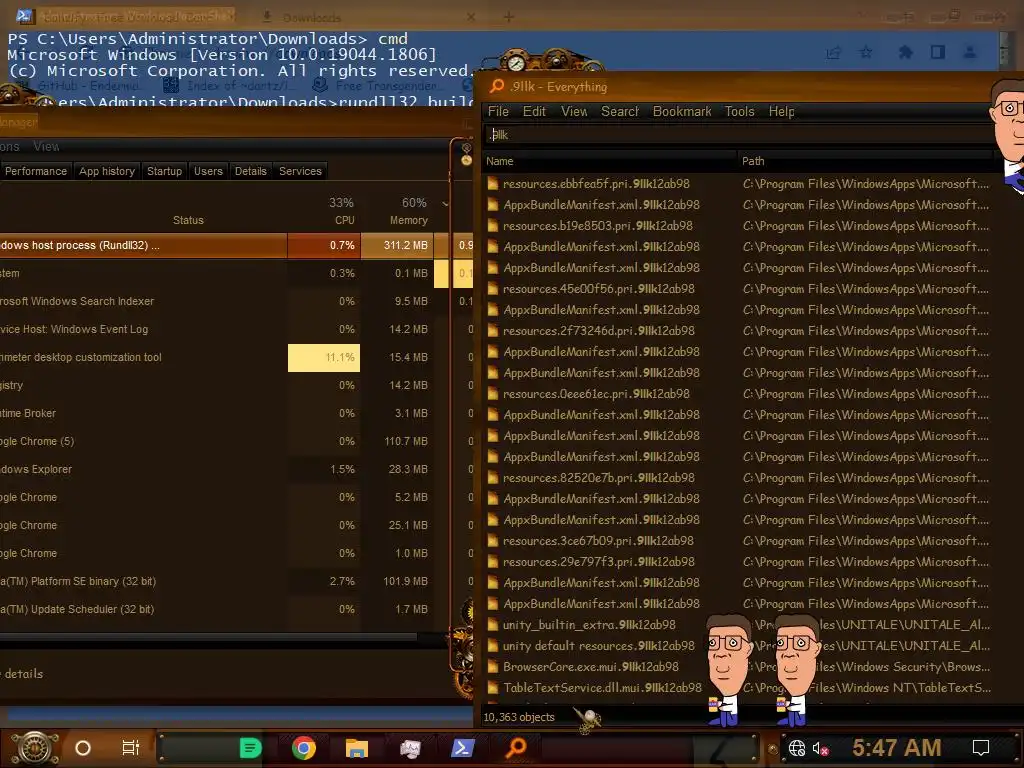This screenshot has width=1024, height=768.
Task: Select file BrowserCore.exe.mui.9llk12ab98
Action: (590, 667)
